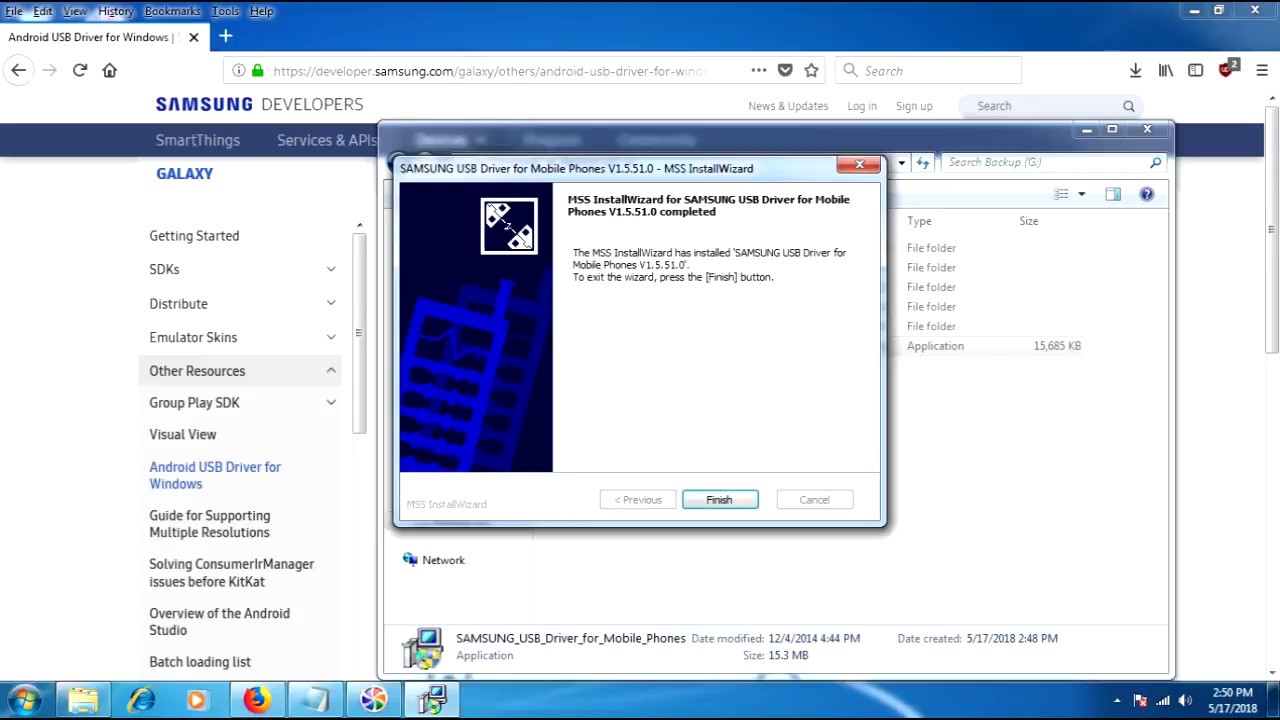1280x720 pixels.
Task: Bookmark this page with star icon
Action: pos(812,70)
